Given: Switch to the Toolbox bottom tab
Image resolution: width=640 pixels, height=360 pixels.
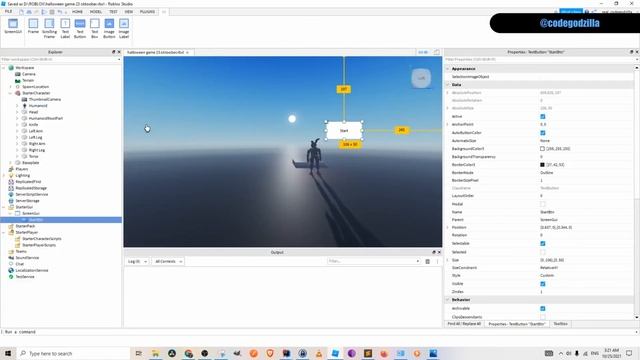Looking at the screenshot, I should pyautogui.click(x=560, y=324).
